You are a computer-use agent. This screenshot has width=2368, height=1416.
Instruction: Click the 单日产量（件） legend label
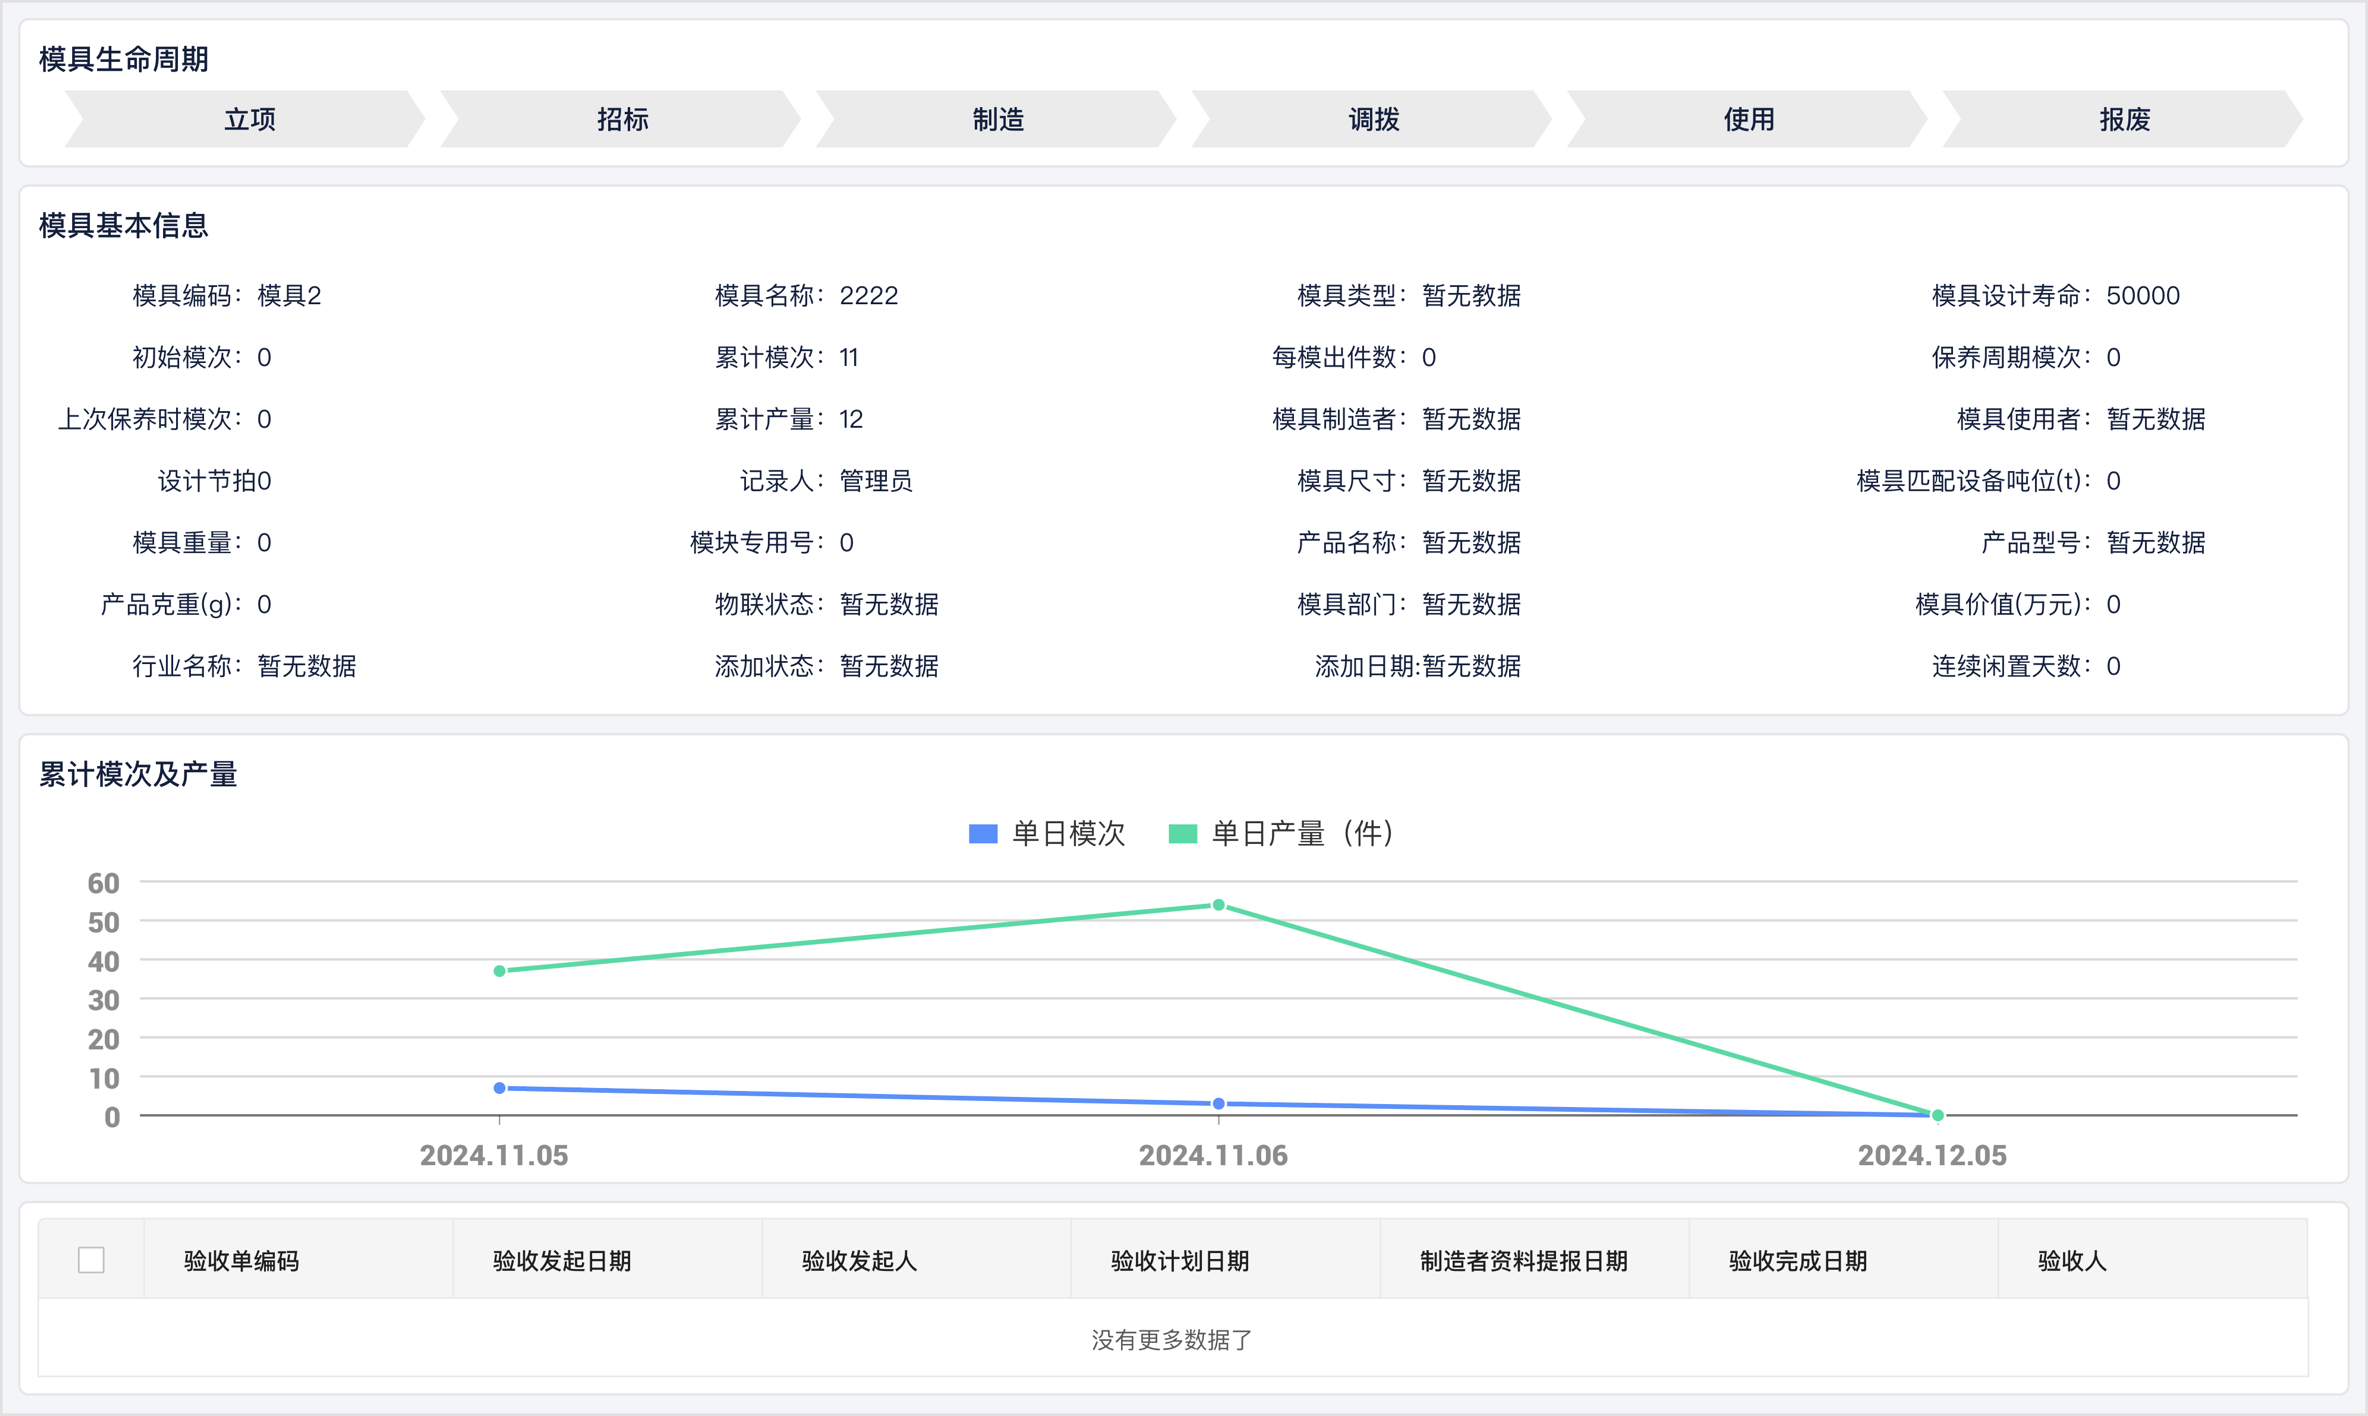[1303, 834]
